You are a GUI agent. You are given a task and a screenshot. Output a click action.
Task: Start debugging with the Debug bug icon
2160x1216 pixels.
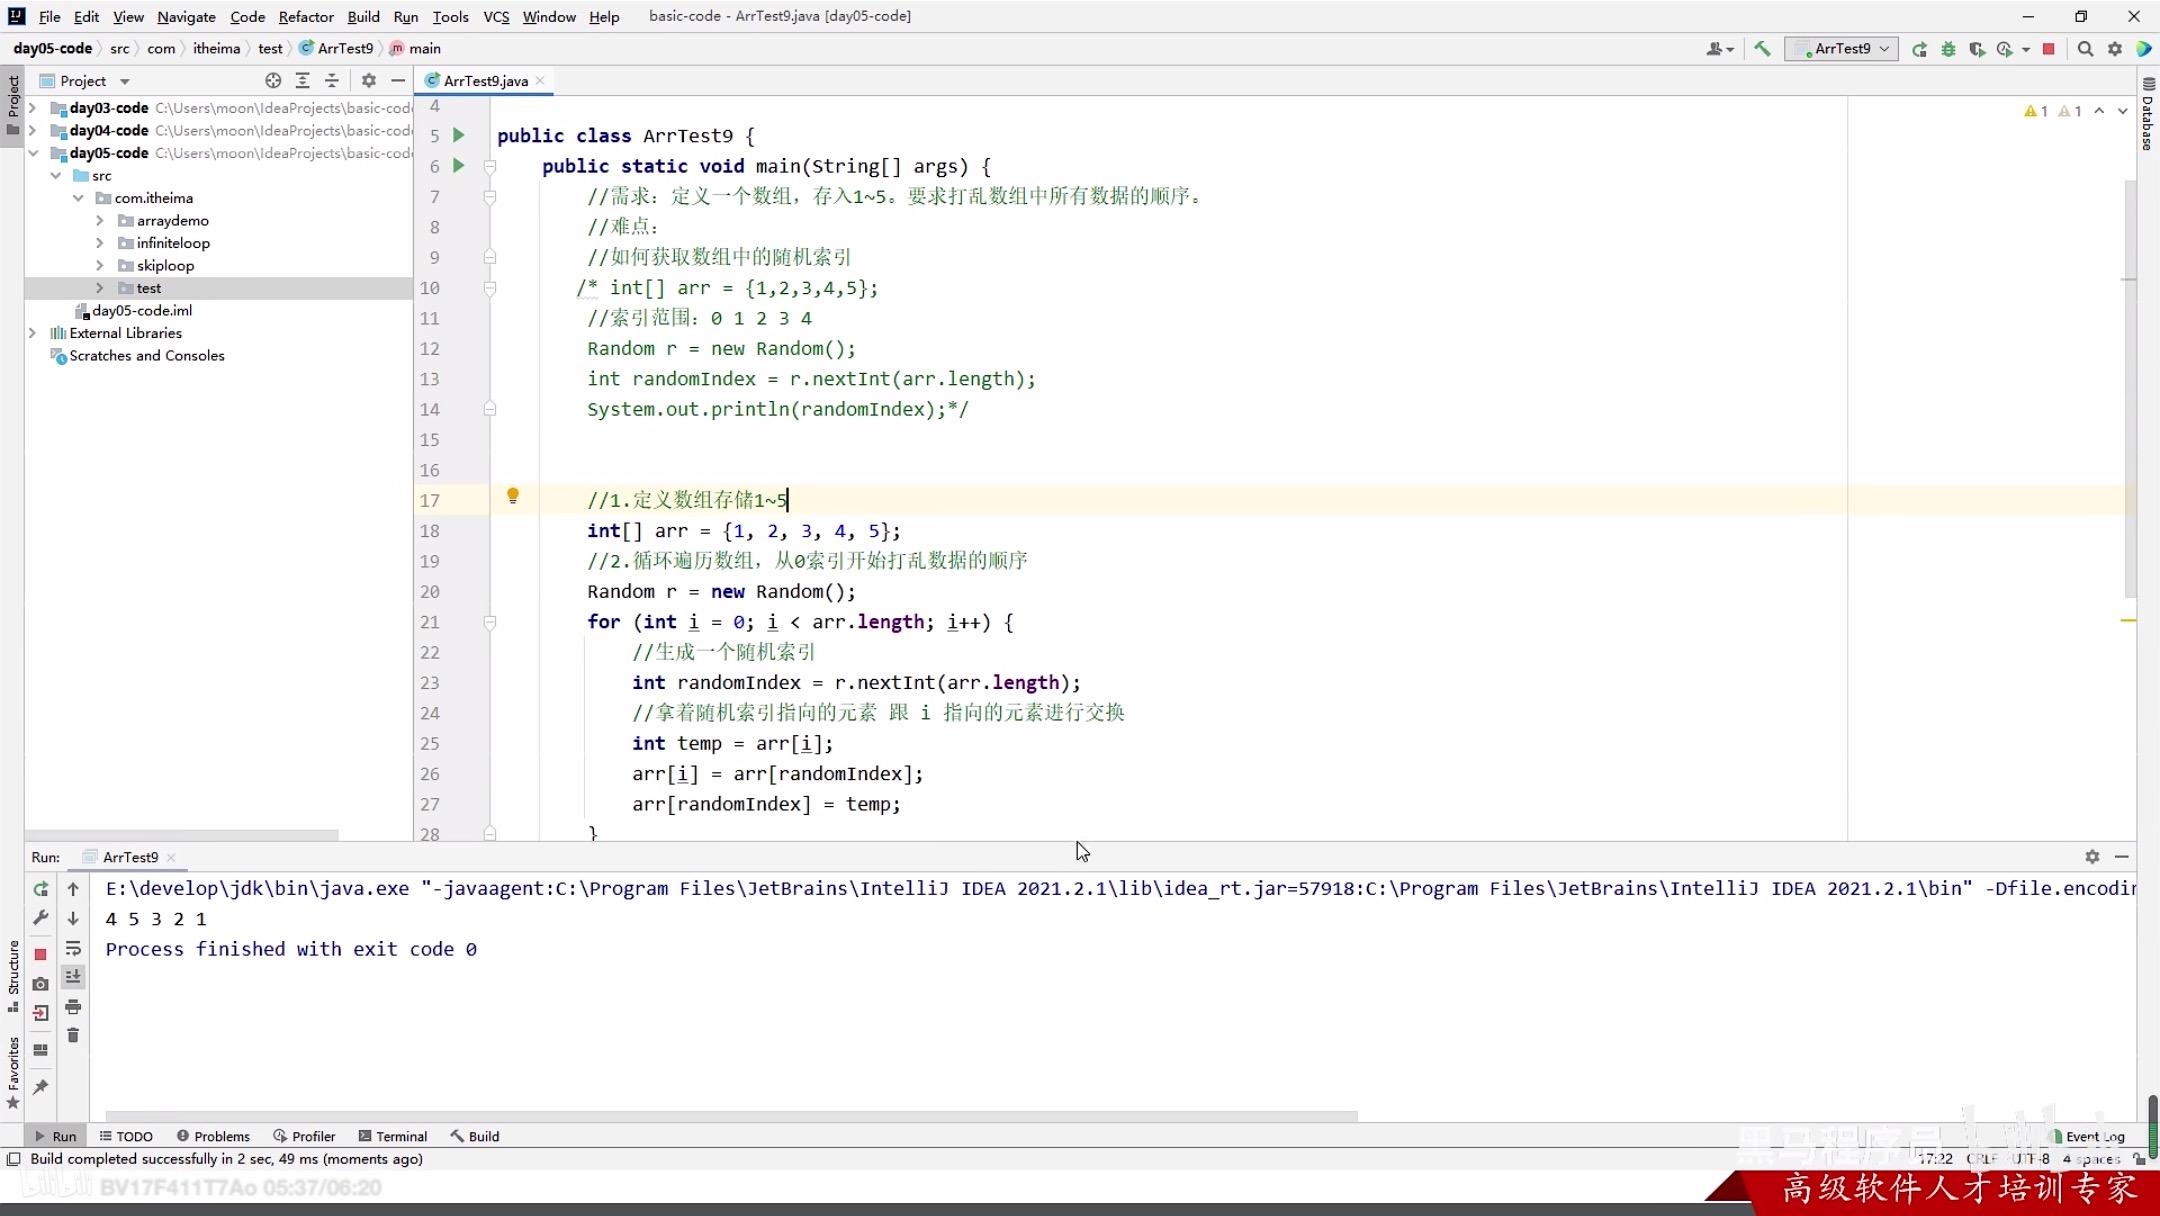pyautogui.click(x=1948, y=48)
